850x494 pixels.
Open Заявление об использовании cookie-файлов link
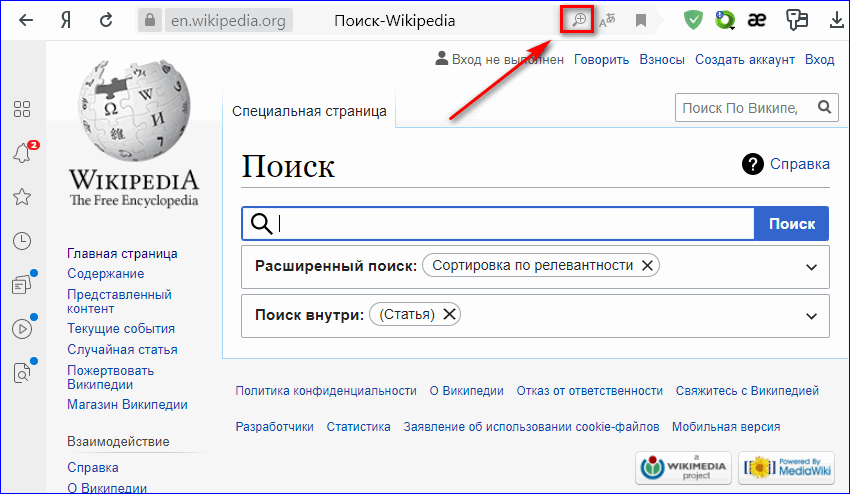coord(531,427)
